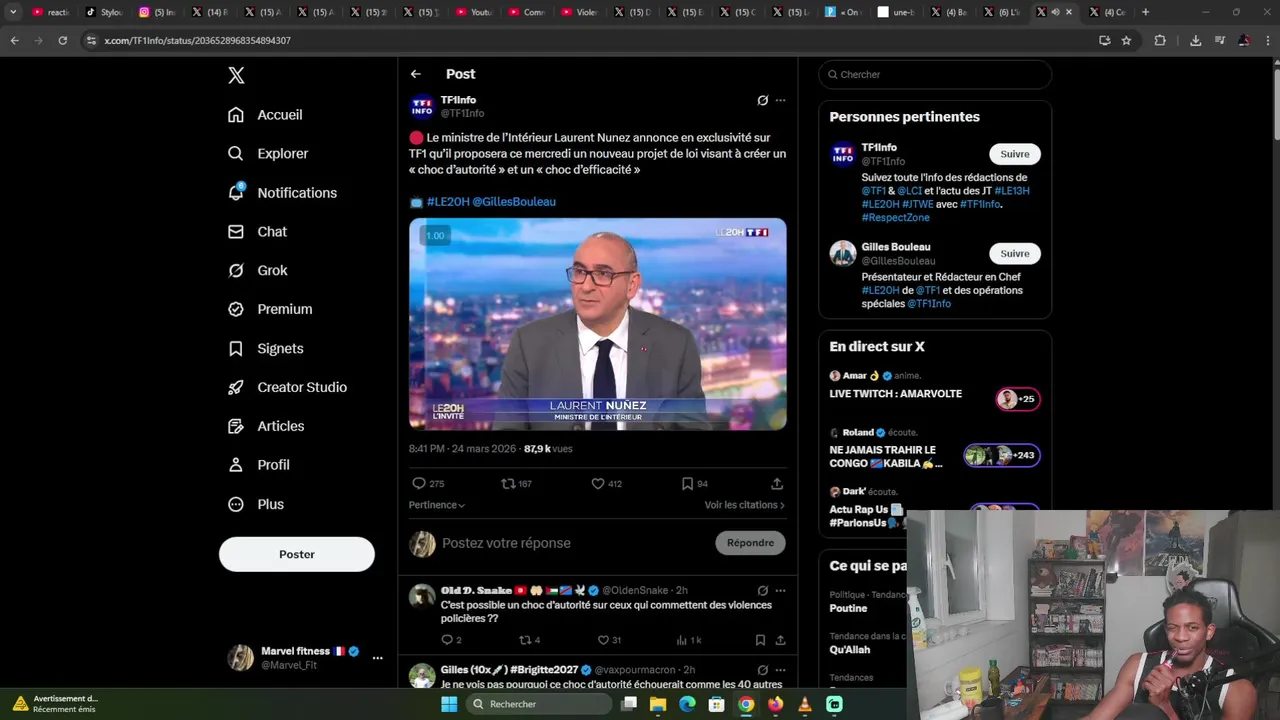
Task: Open Profil page
Action: pyautogui.click(x=258, y=466)
